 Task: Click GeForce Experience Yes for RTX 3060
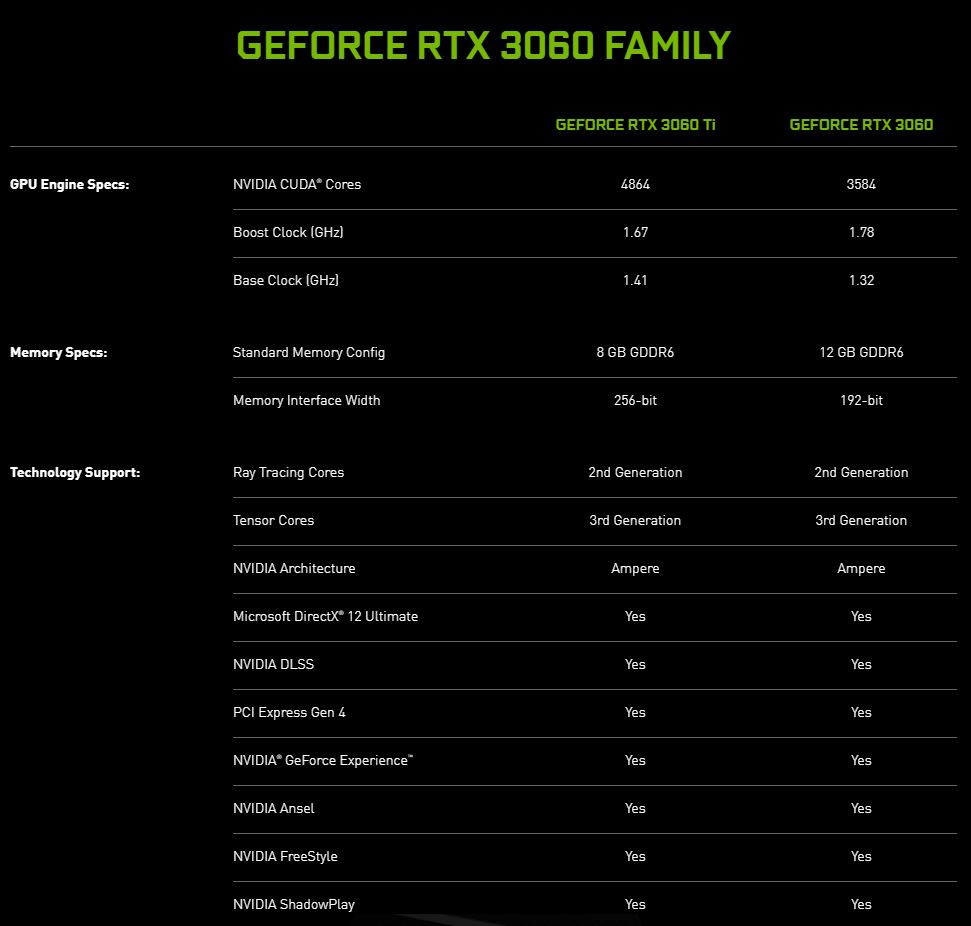861,760
